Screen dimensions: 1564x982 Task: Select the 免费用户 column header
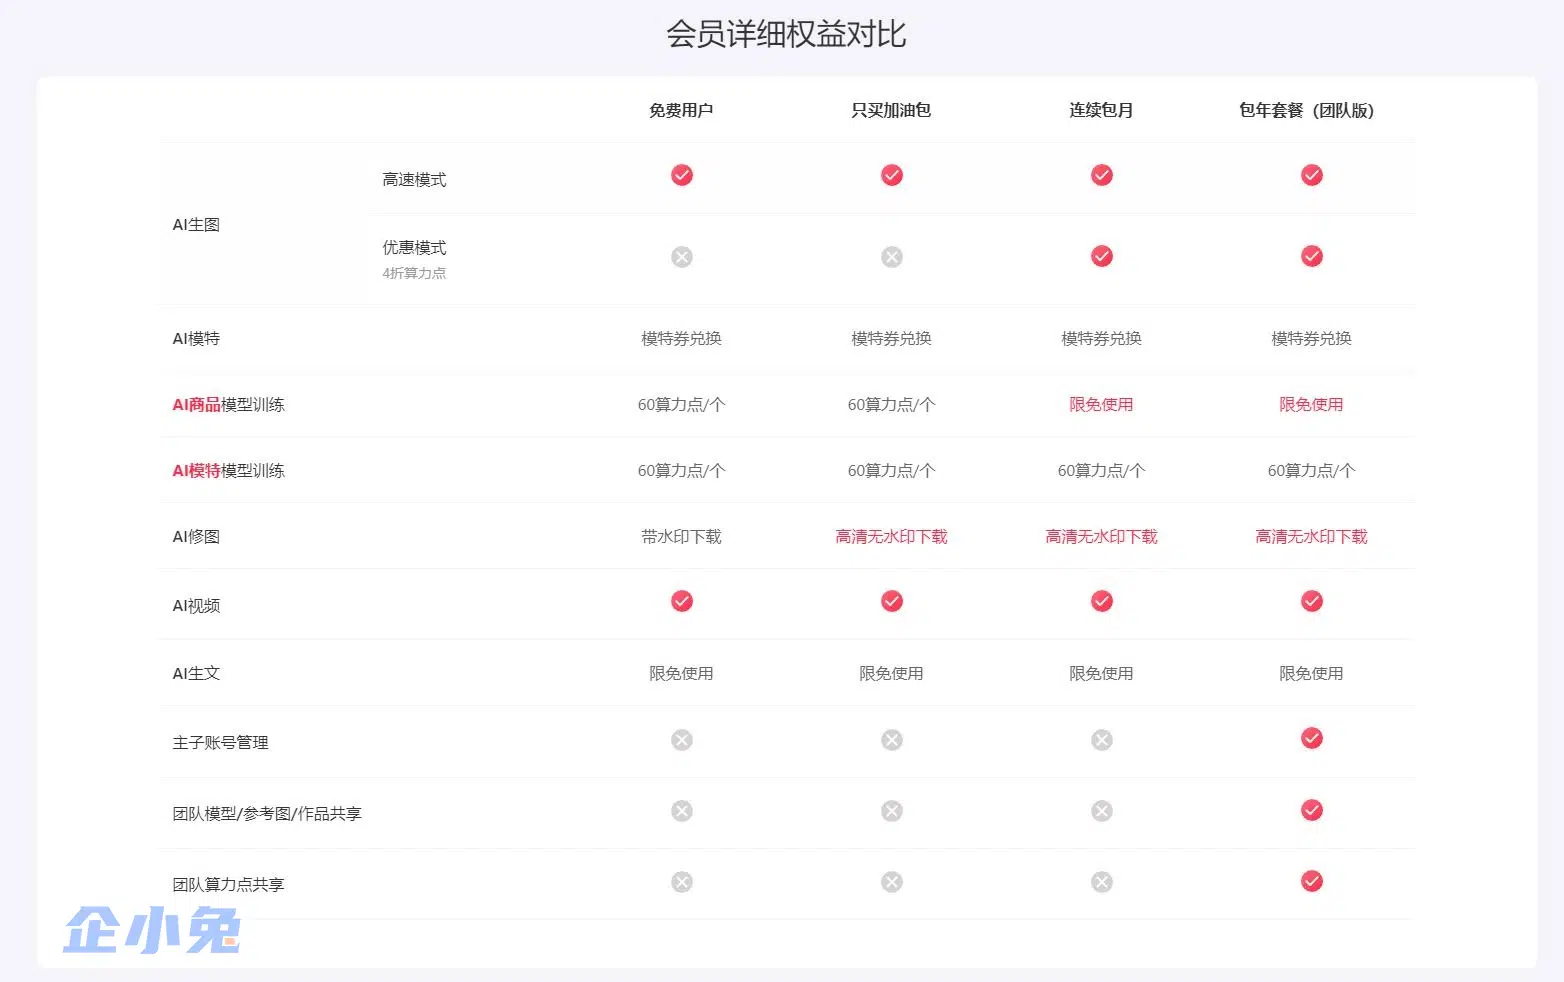(681, 110)
